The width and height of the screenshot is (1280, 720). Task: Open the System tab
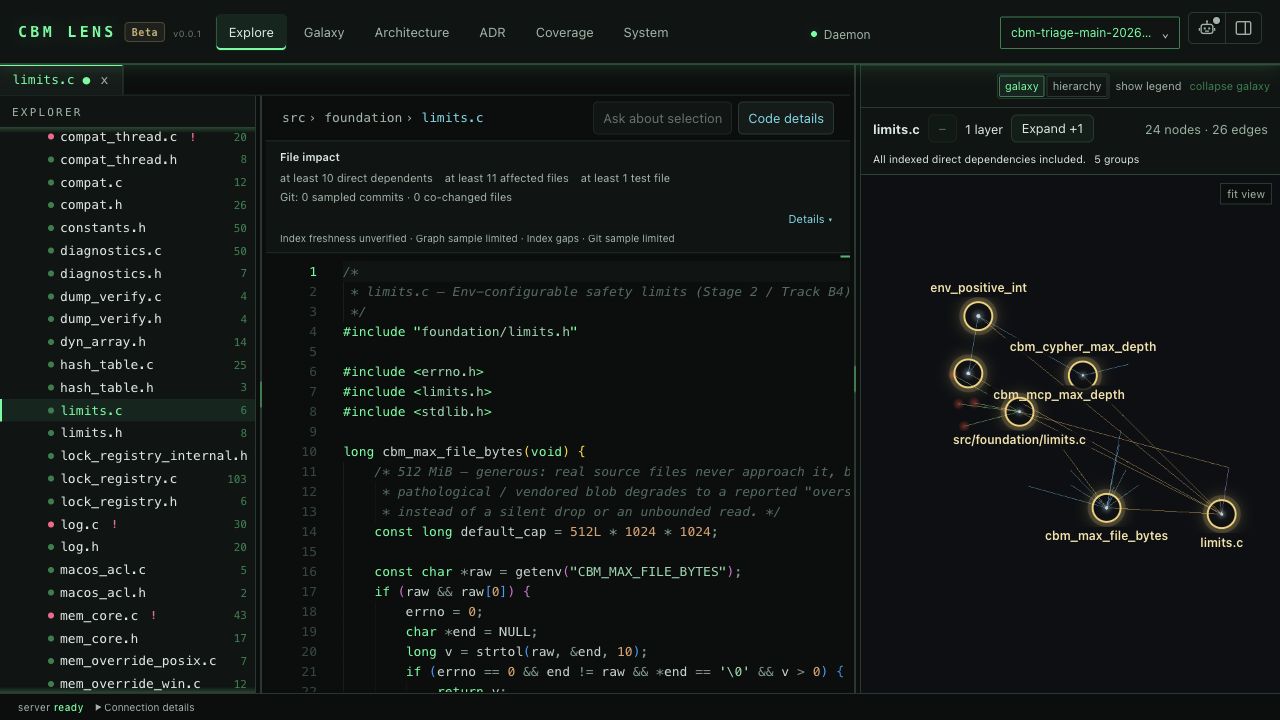pyautogui.click(x=646, y=32)
